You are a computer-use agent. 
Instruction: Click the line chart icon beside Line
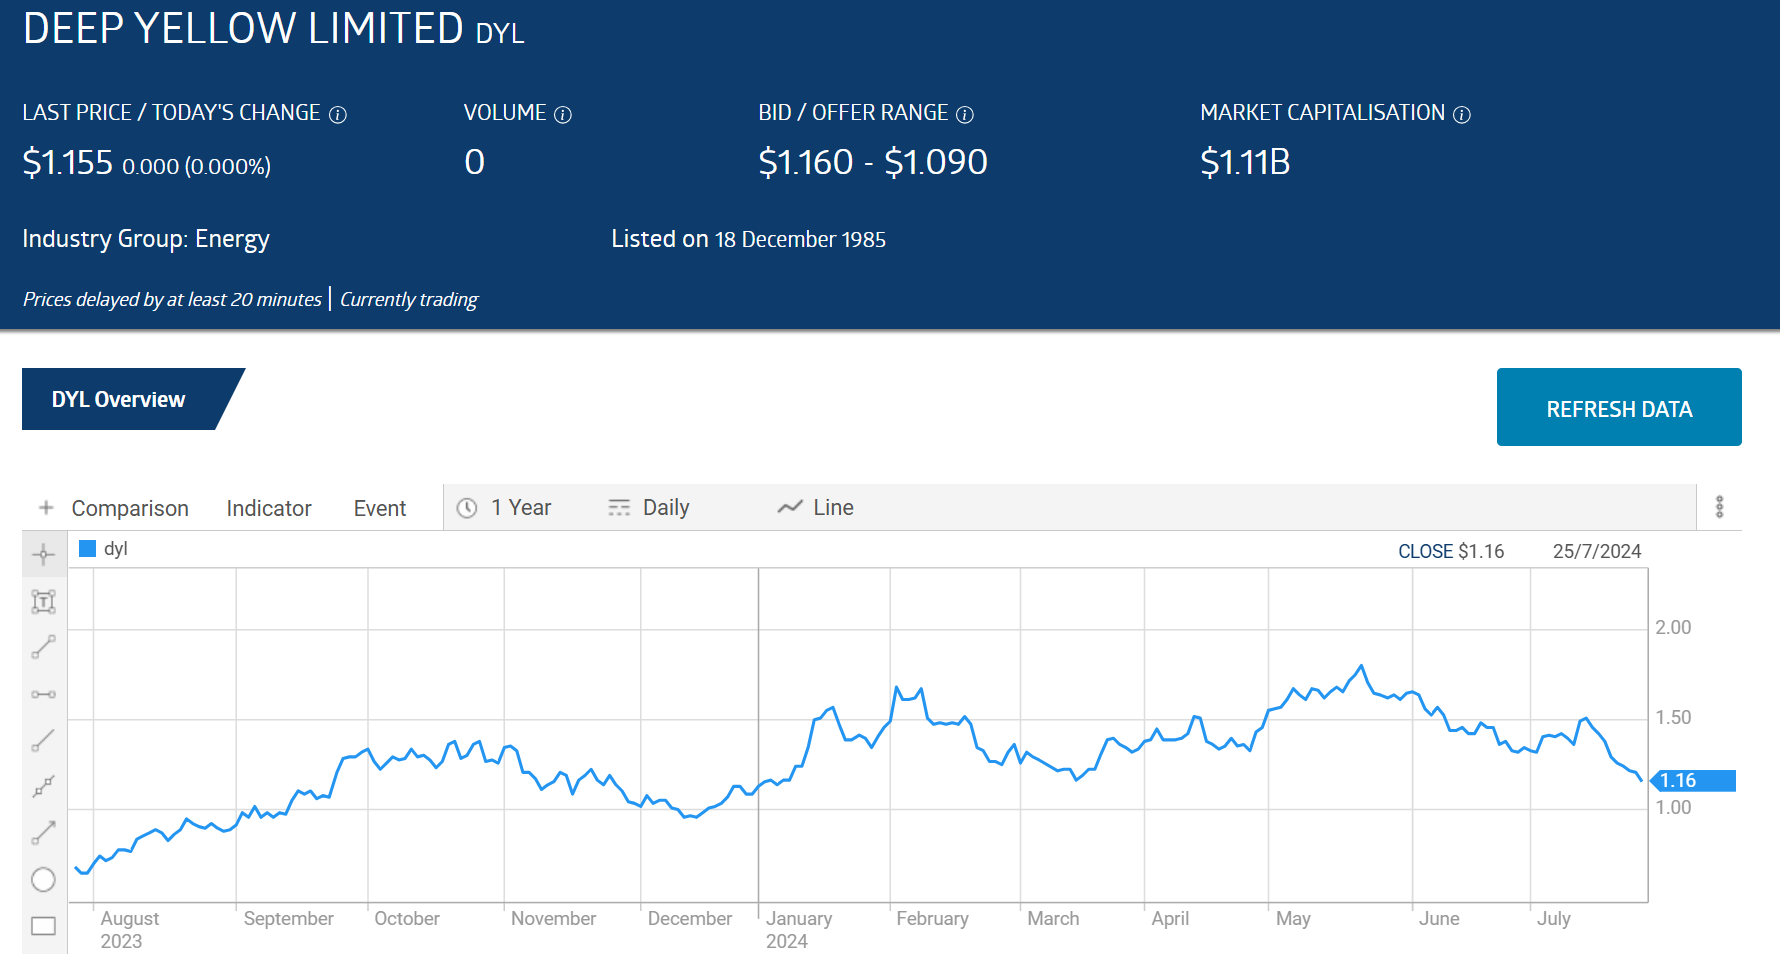tap(790, 508)
